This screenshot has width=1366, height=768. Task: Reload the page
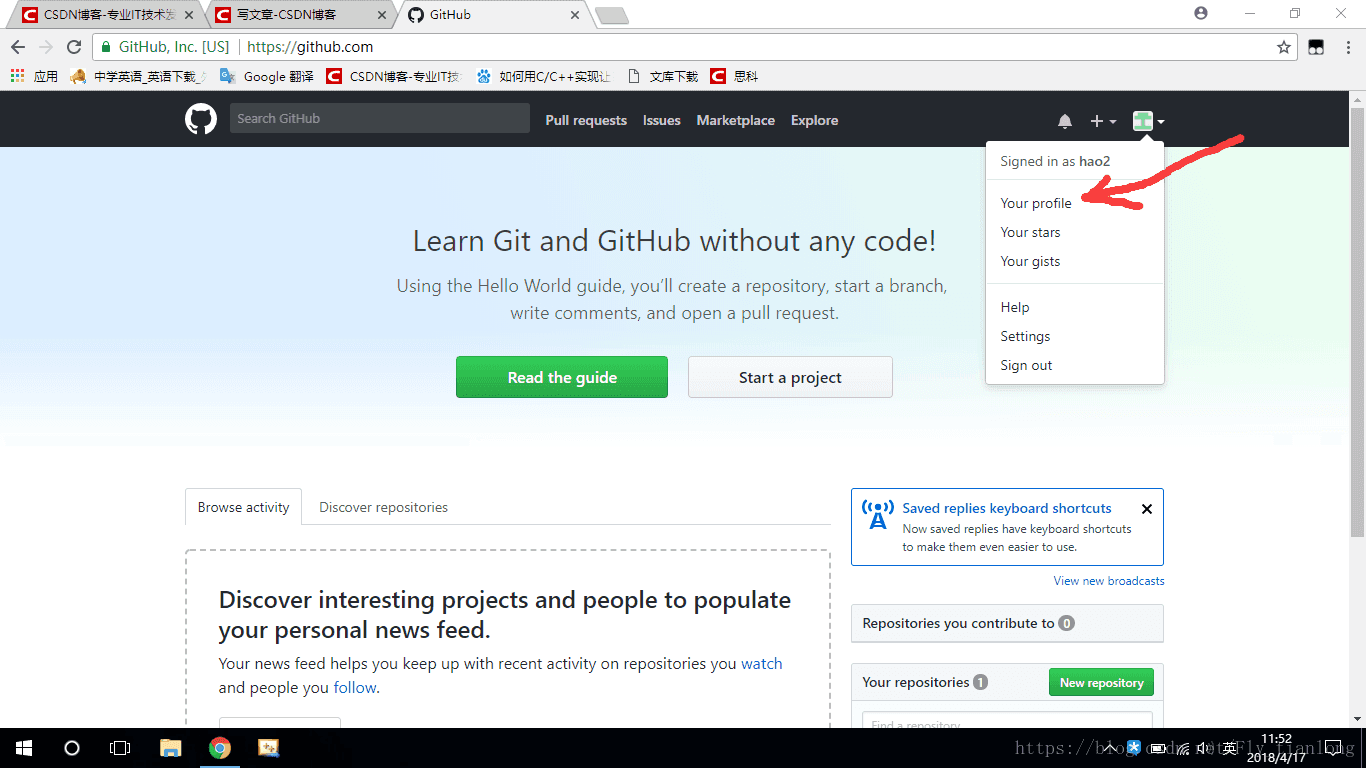click(x=73, y=47)
